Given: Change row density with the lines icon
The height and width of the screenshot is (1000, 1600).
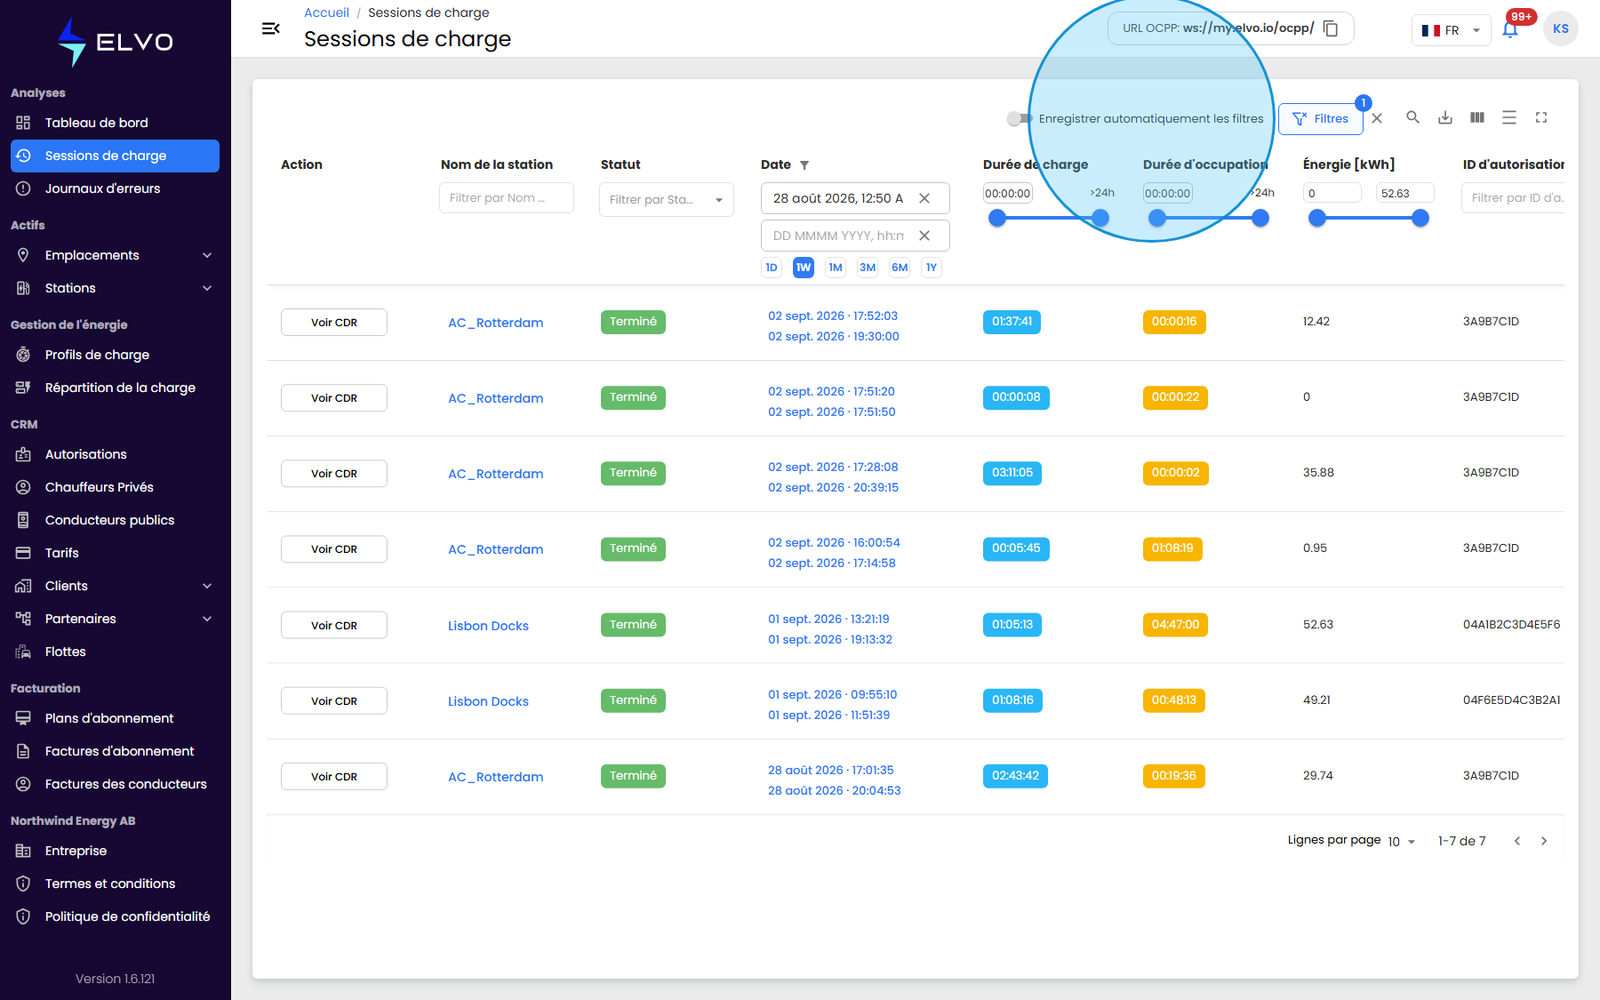Looking at the screenshot, I should pyautogui.click(x=1509, y=118).
